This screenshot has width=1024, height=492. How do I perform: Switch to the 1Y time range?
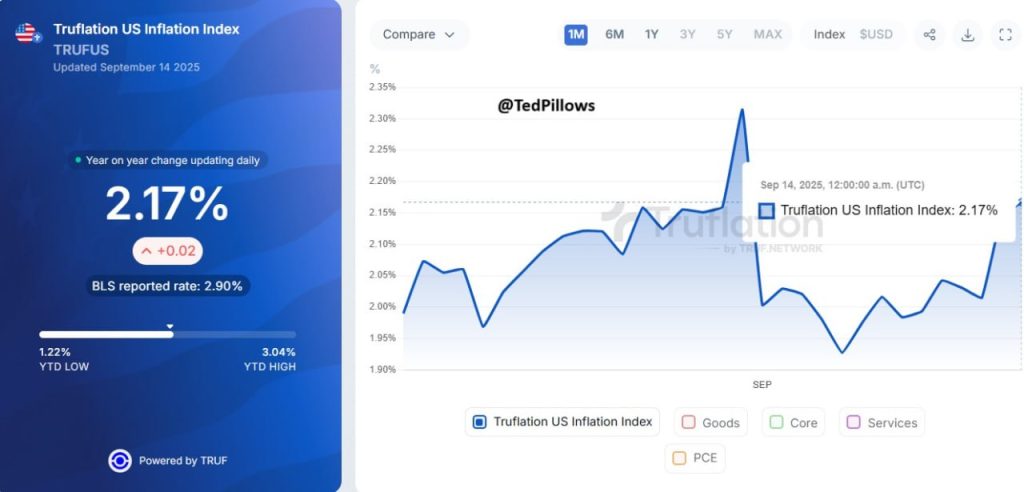[x=652, y=35]
